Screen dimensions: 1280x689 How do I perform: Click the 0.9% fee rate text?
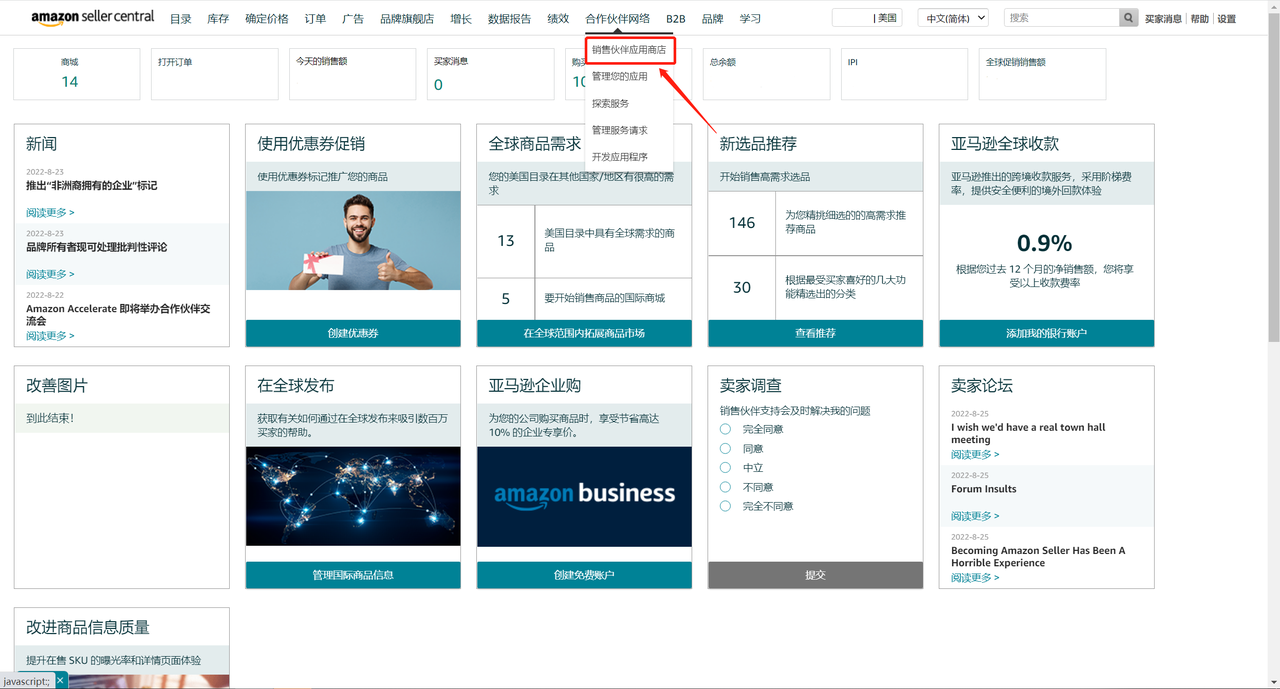tap(1045, 243)
